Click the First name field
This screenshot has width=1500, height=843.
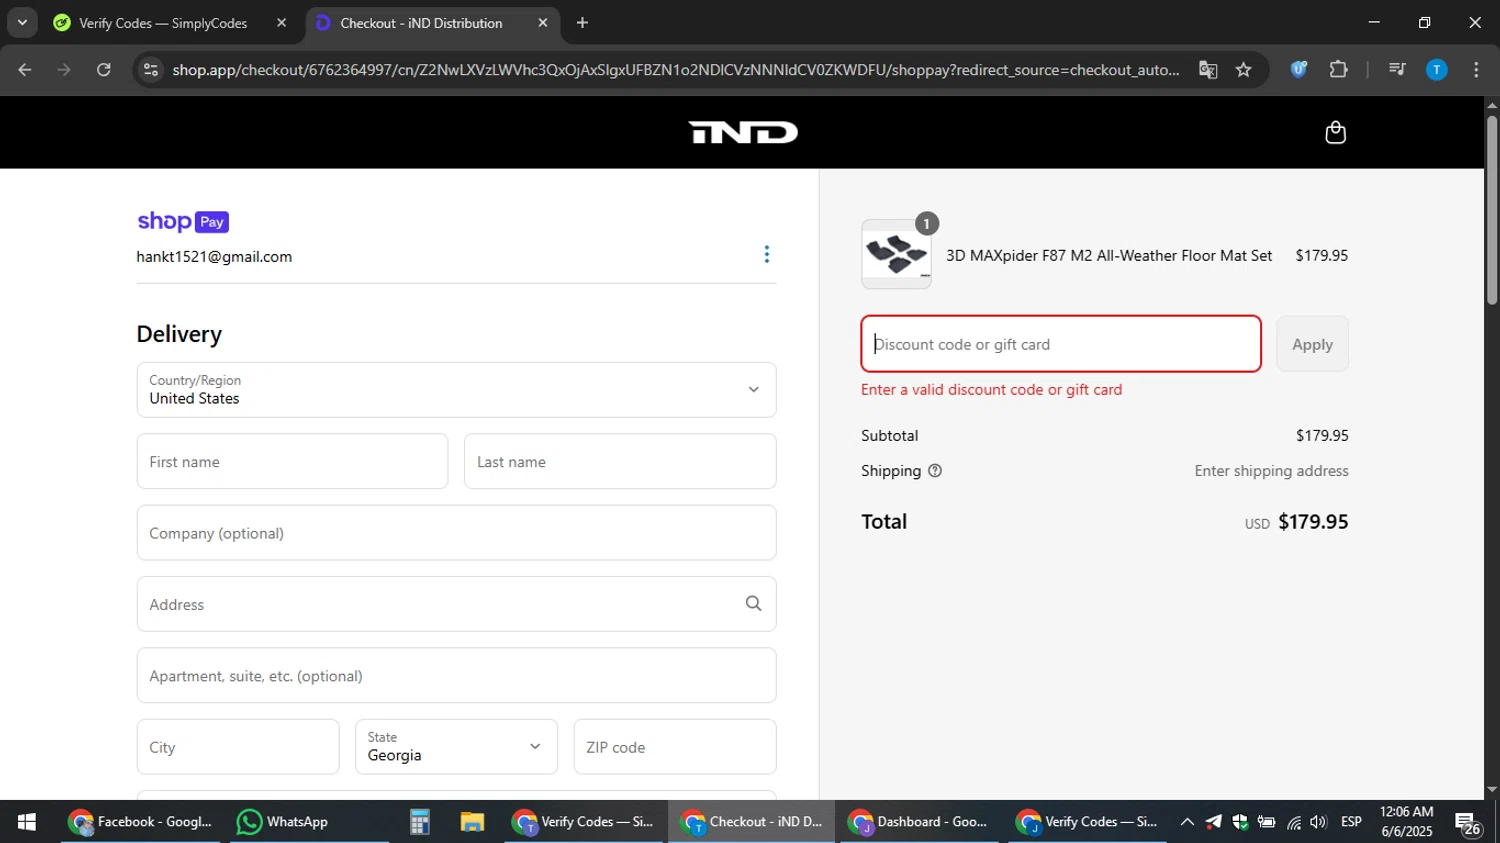click(x=292, y=461)
